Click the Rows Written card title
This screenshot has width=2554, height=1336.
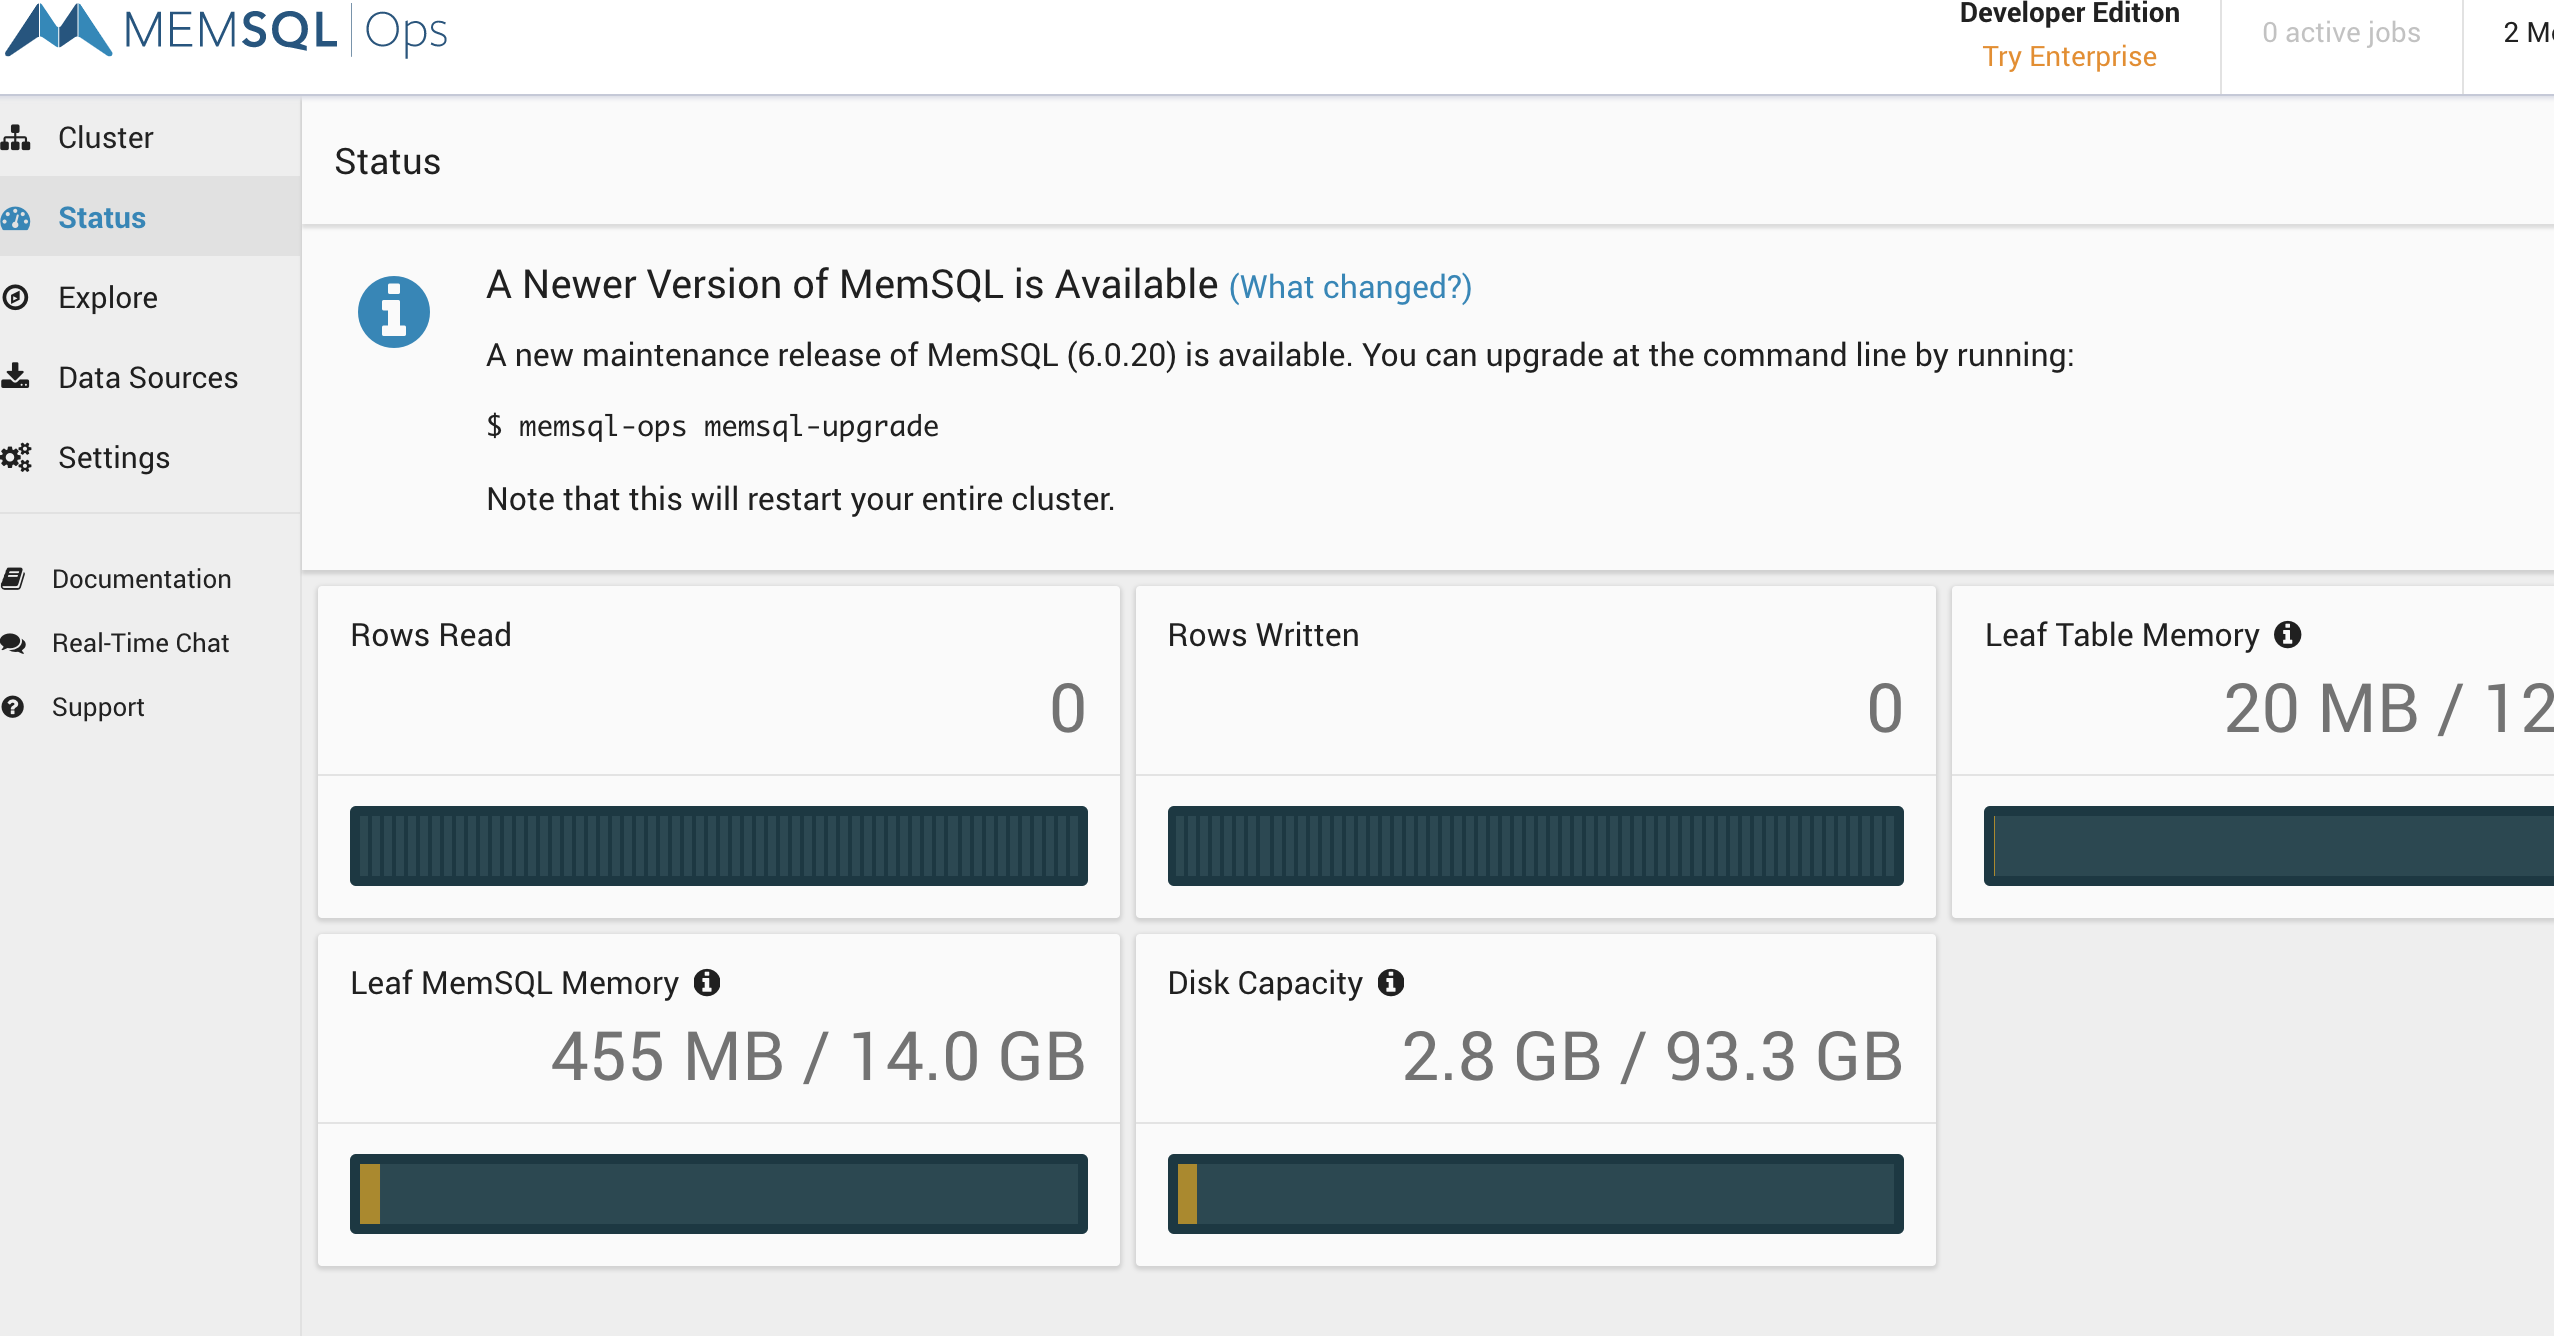tap(1263, 634)
